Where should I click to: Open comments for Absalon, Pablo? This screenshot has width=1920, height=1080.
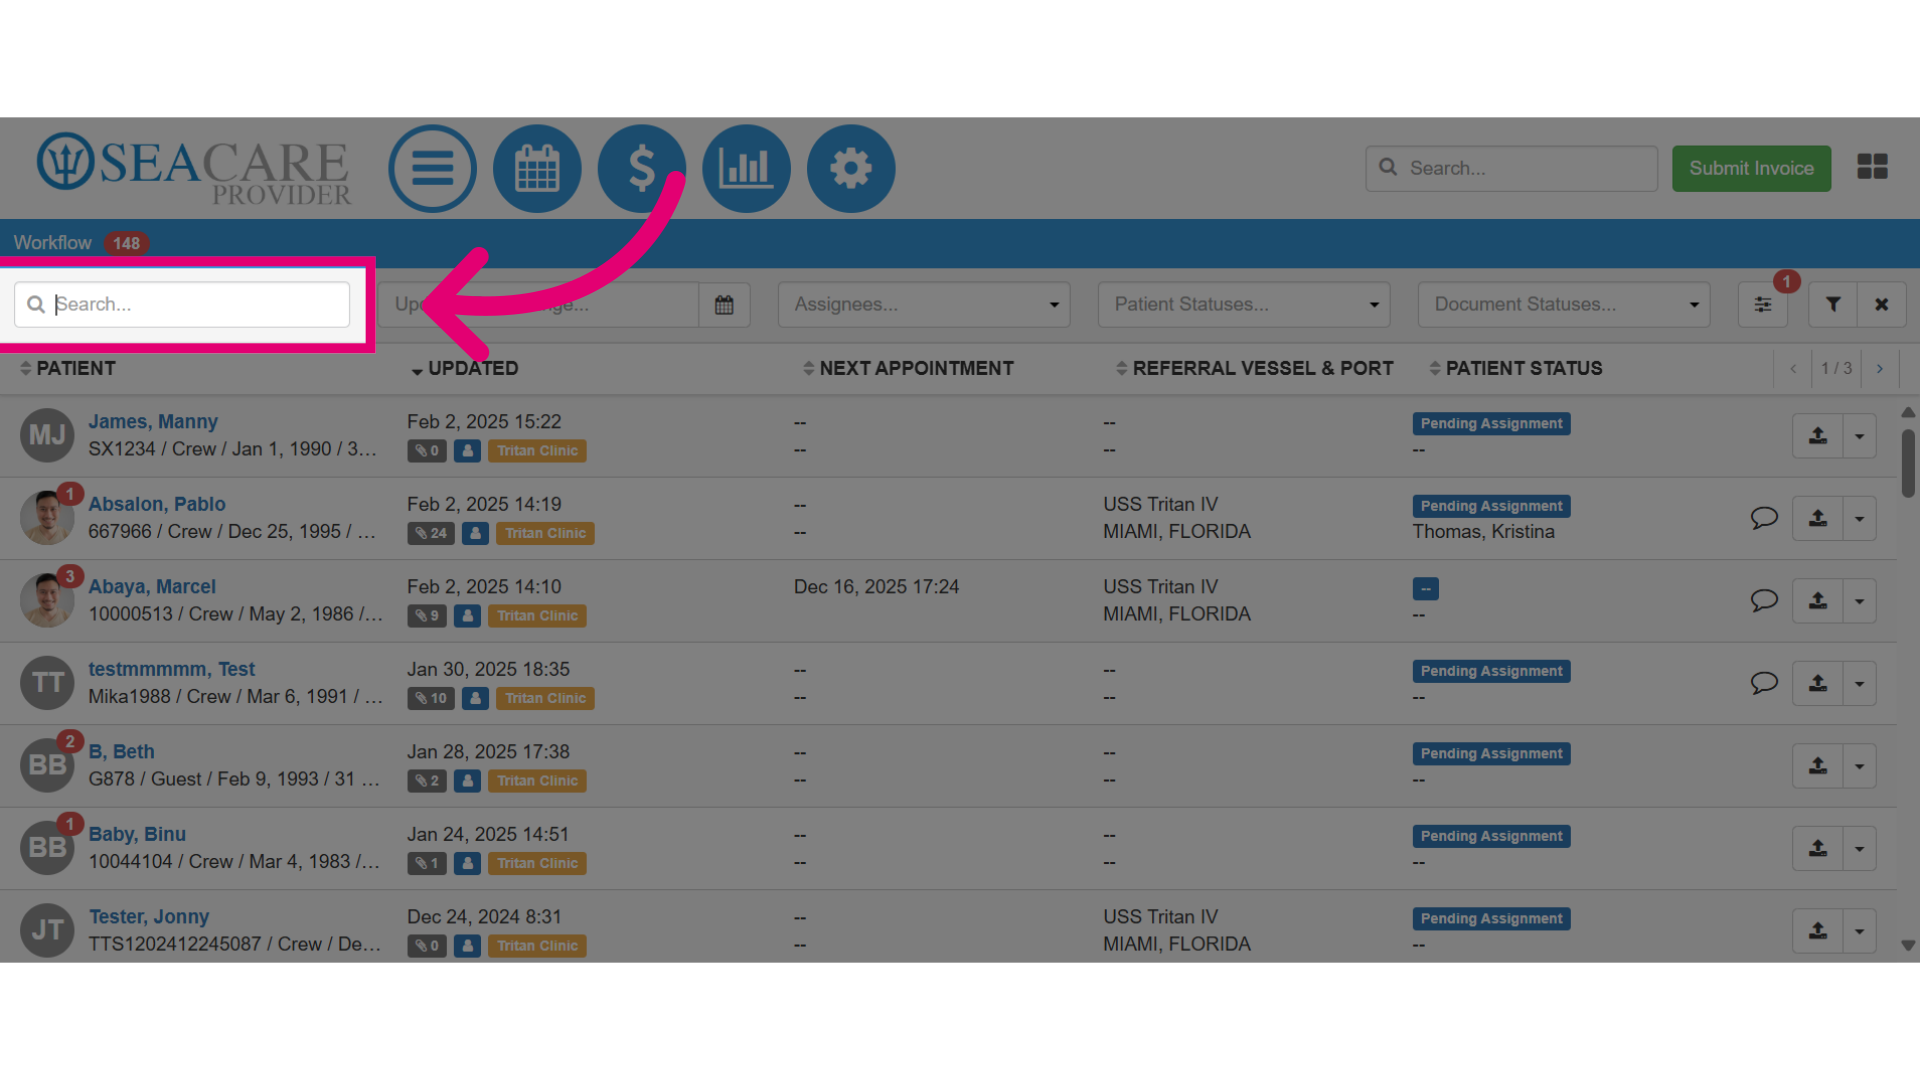point(1764,518)
